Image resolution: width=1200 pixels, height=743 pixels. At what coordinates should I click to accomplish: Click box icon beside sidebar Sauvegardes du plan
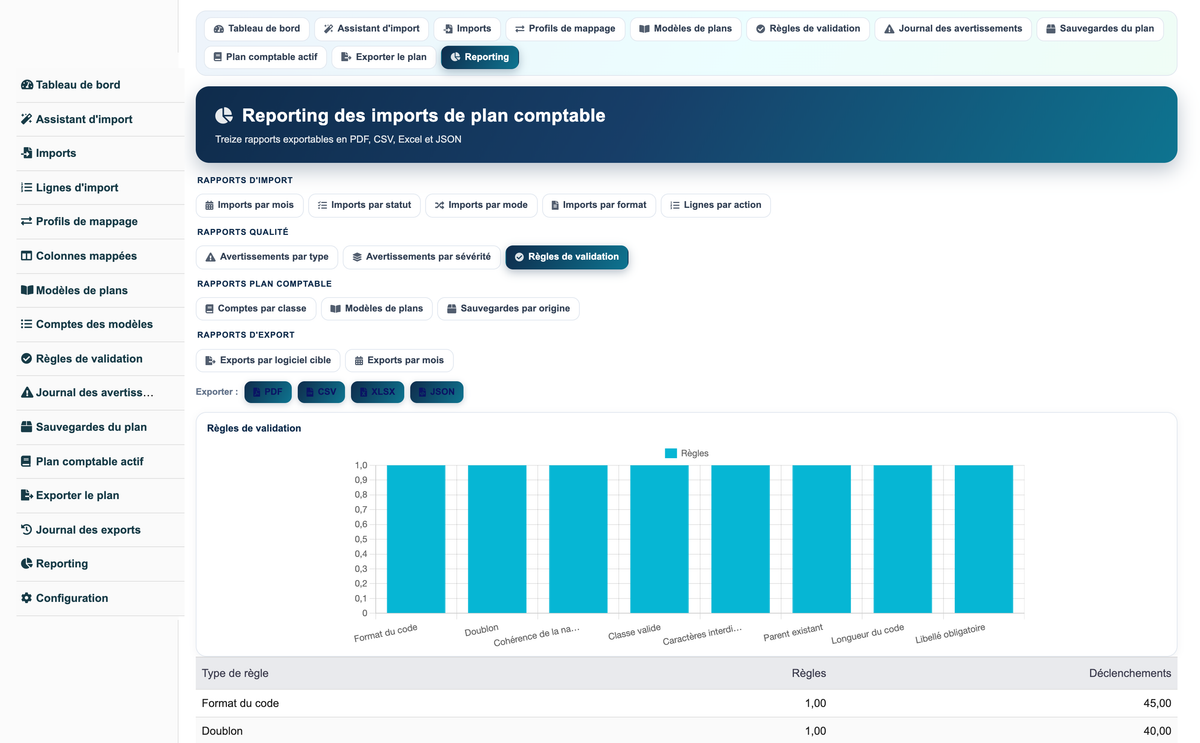point(27,427)
